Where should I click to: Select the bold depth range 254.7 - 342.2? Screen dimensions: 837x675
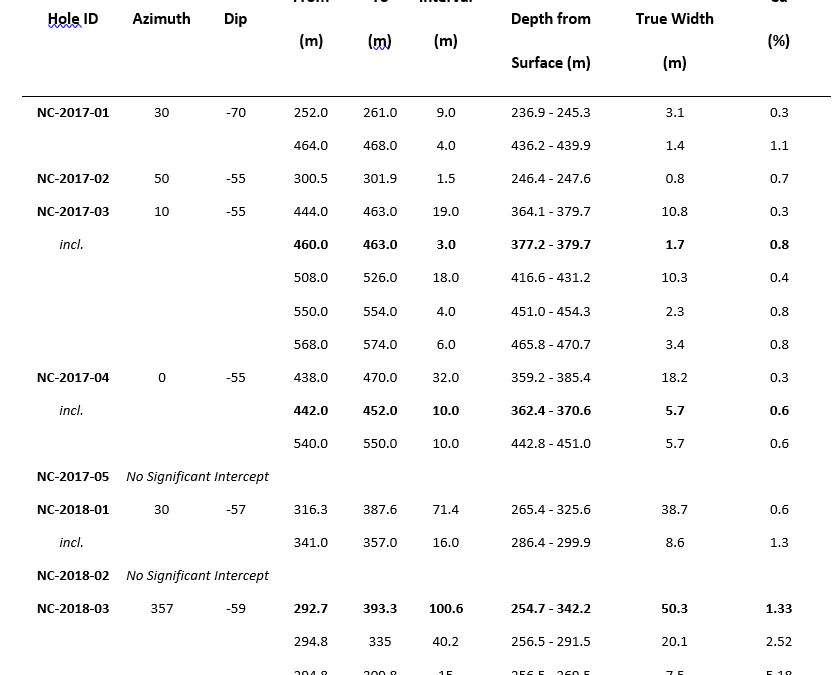click(551, 609)
